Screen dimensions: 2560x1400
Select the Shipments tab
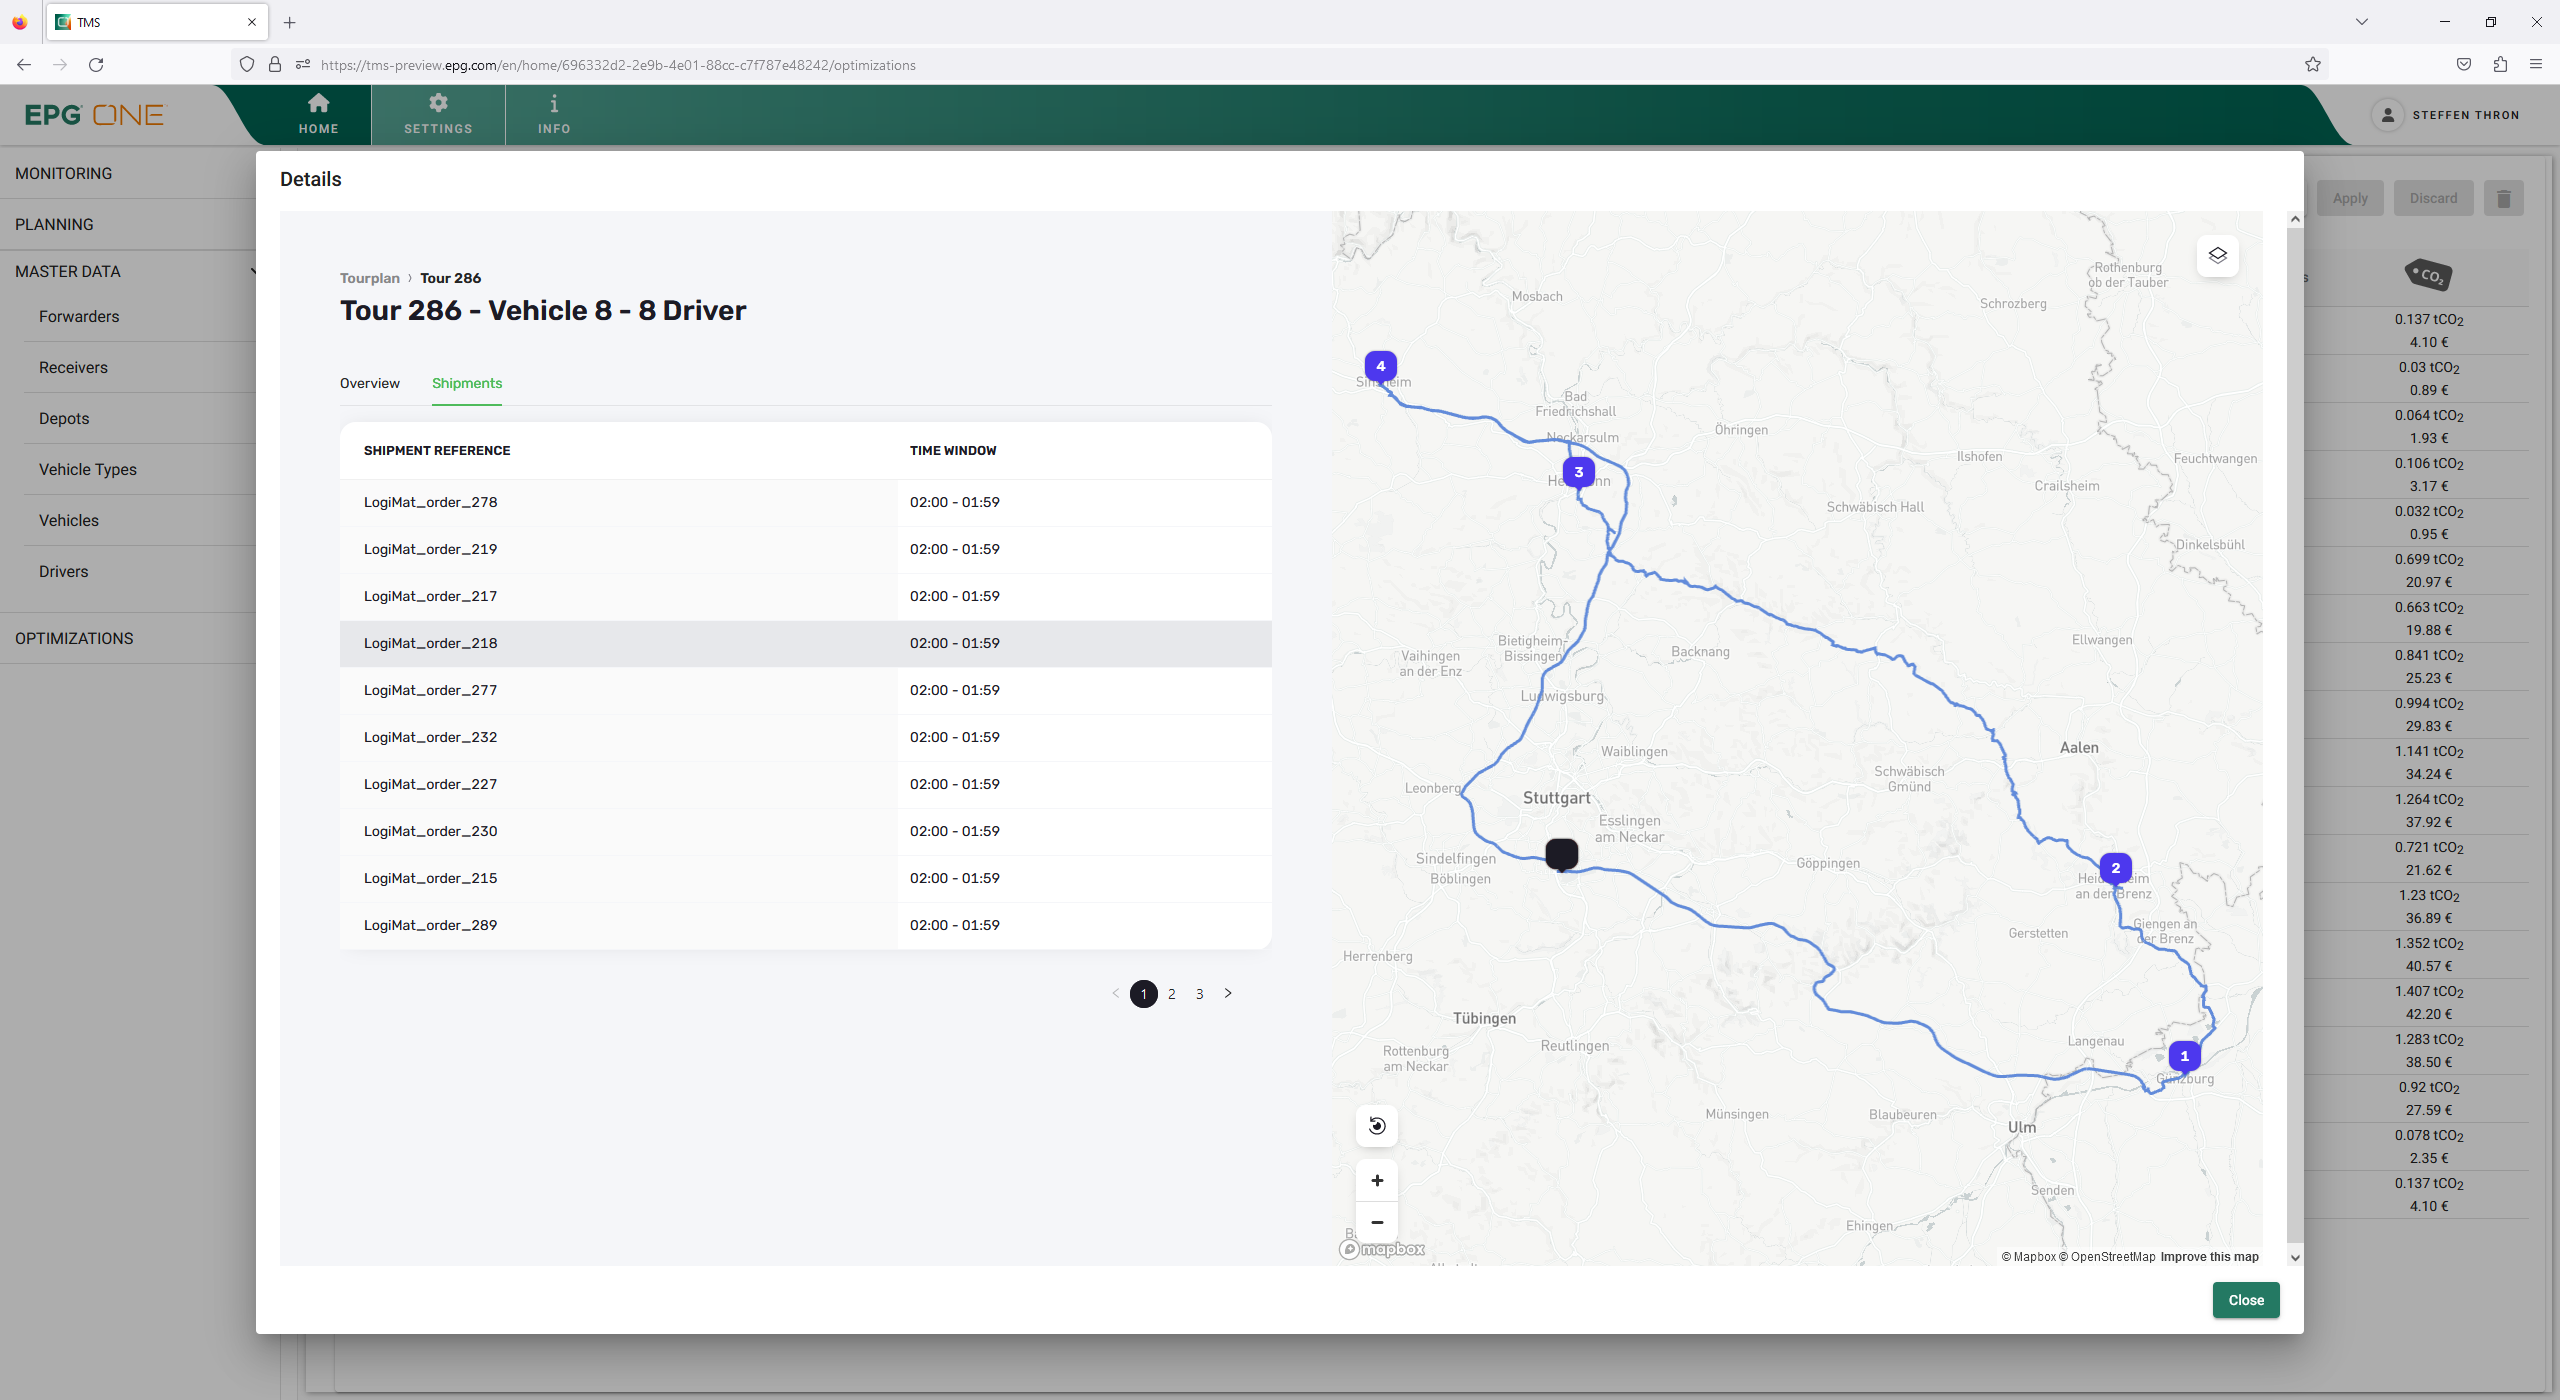click(465, 383)
